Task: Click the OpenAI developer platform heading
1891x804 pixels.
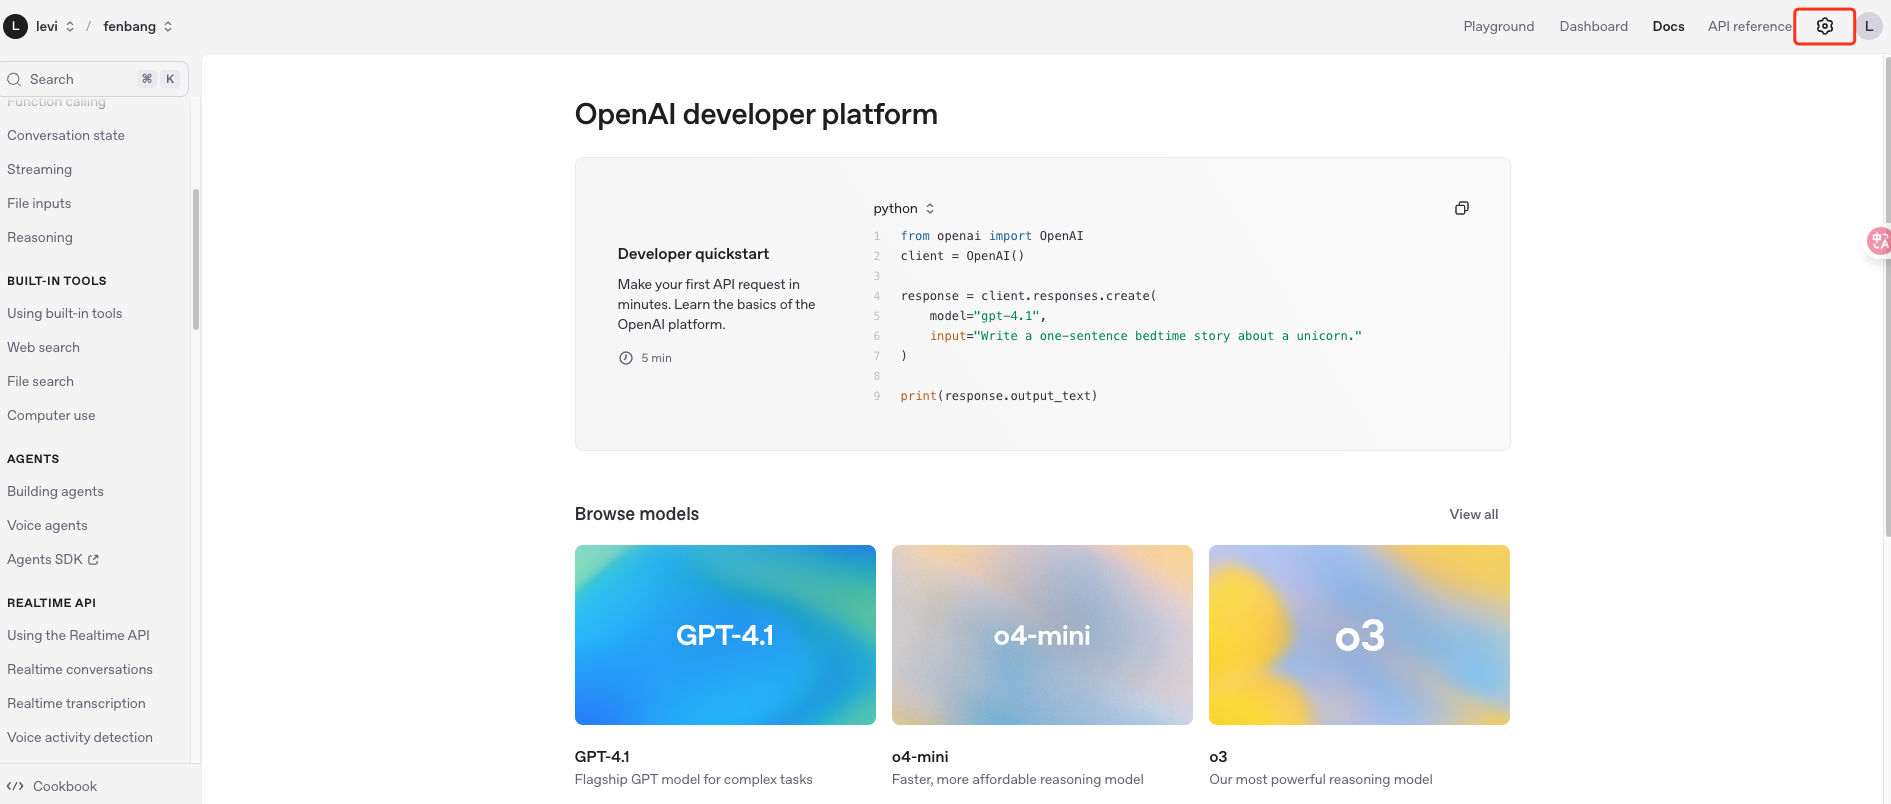Action: pyautogui.click(x=756, y=114)
